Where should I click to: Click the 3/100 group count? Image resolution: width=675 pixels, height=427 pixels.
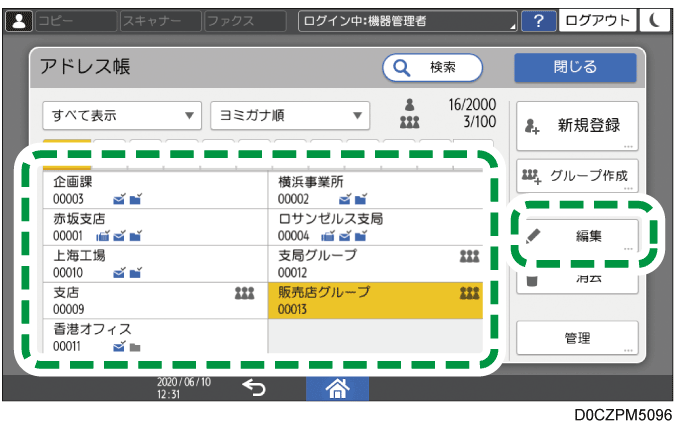[x=480, y=122]
